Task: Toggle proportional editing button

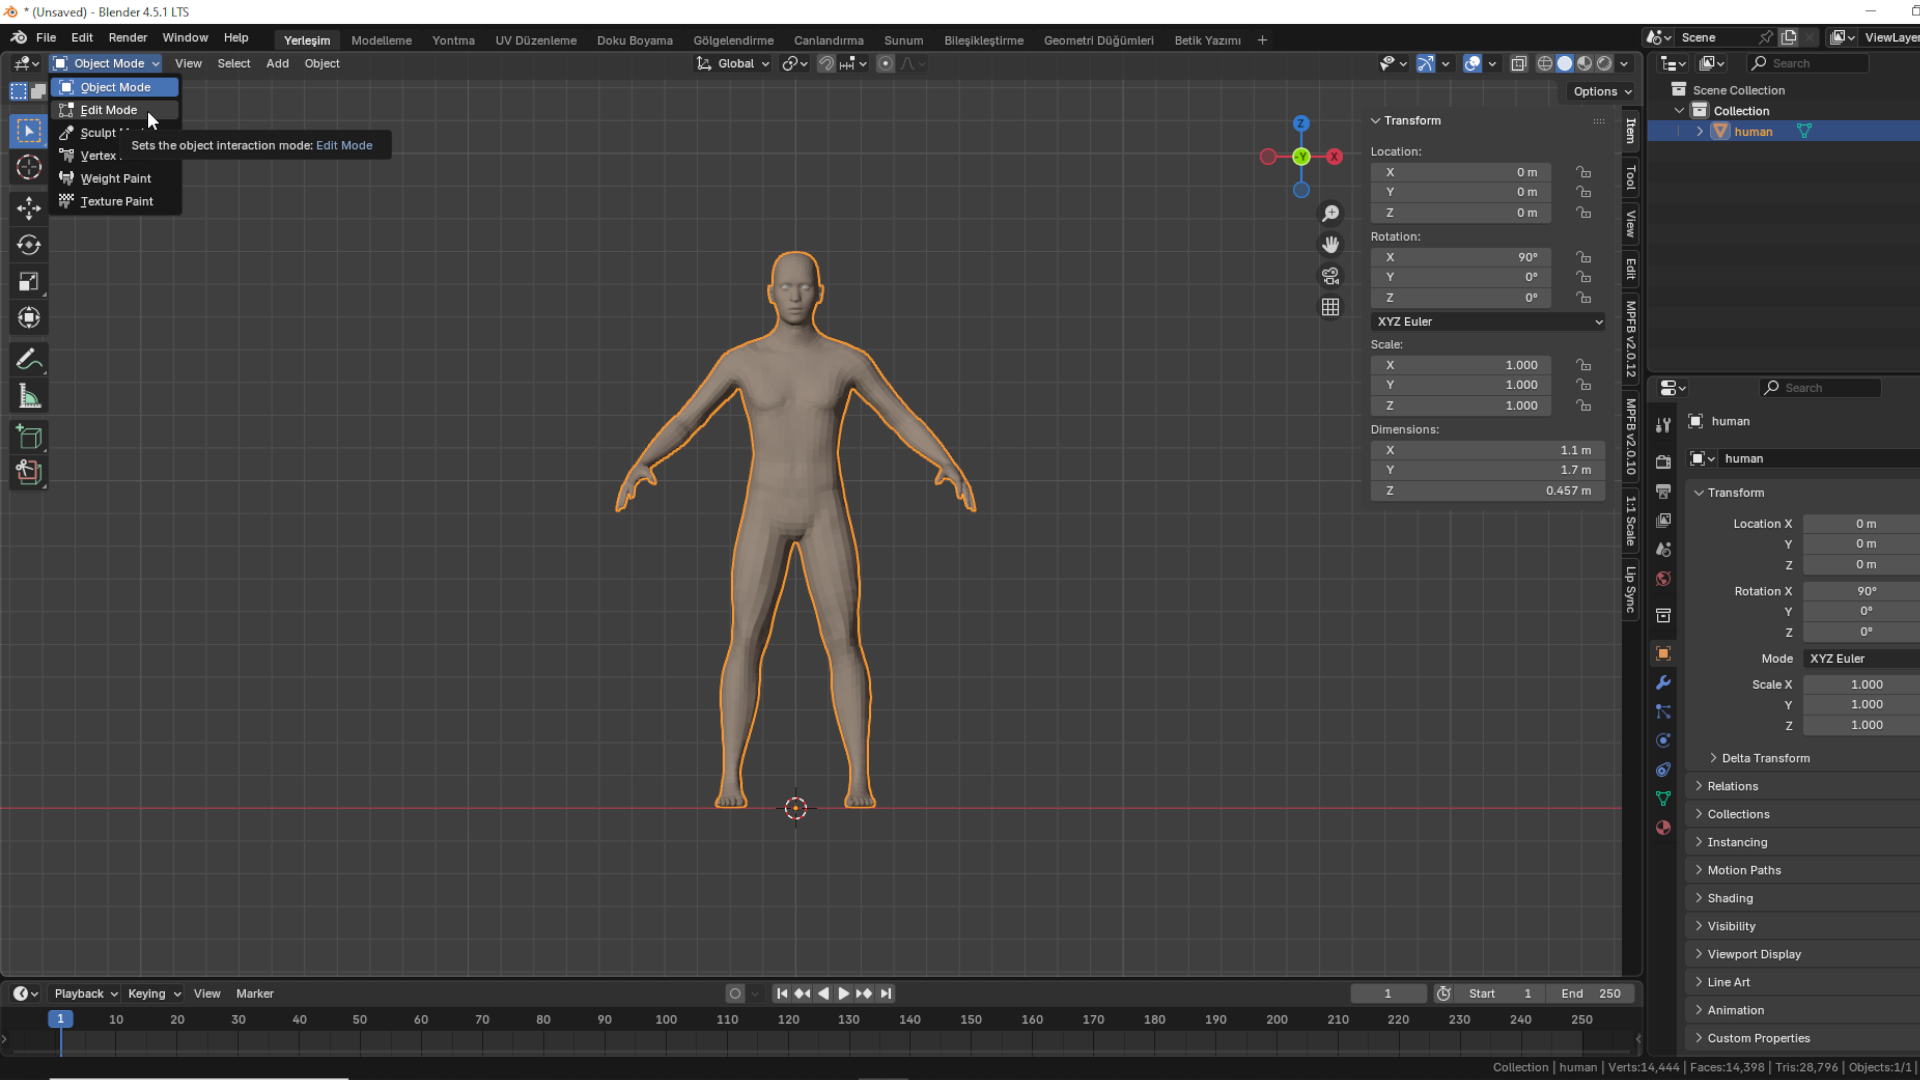Action: pos(885,64)
